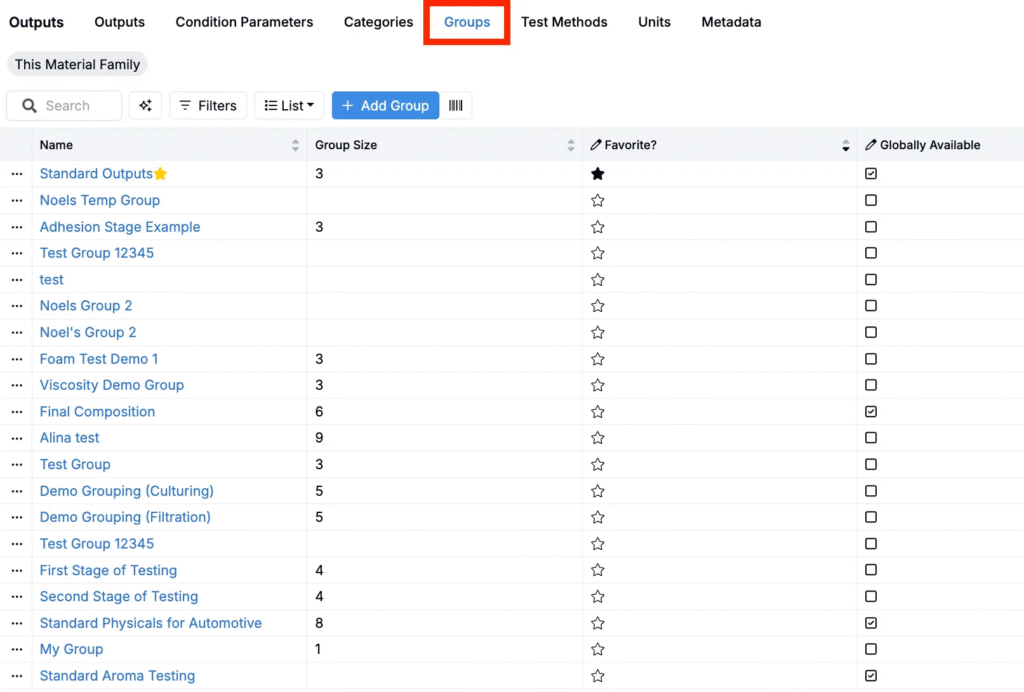Click the barcode scan icon
The height and width of the screenshot is (692, 1024).
coord(456,105)
